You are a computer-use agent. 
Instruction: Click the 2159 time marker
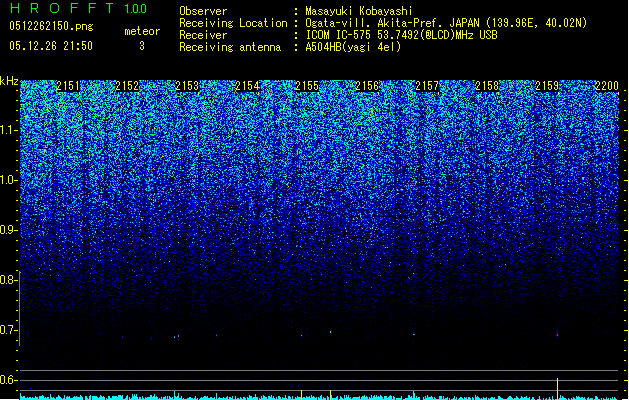[x=547, y=86]
